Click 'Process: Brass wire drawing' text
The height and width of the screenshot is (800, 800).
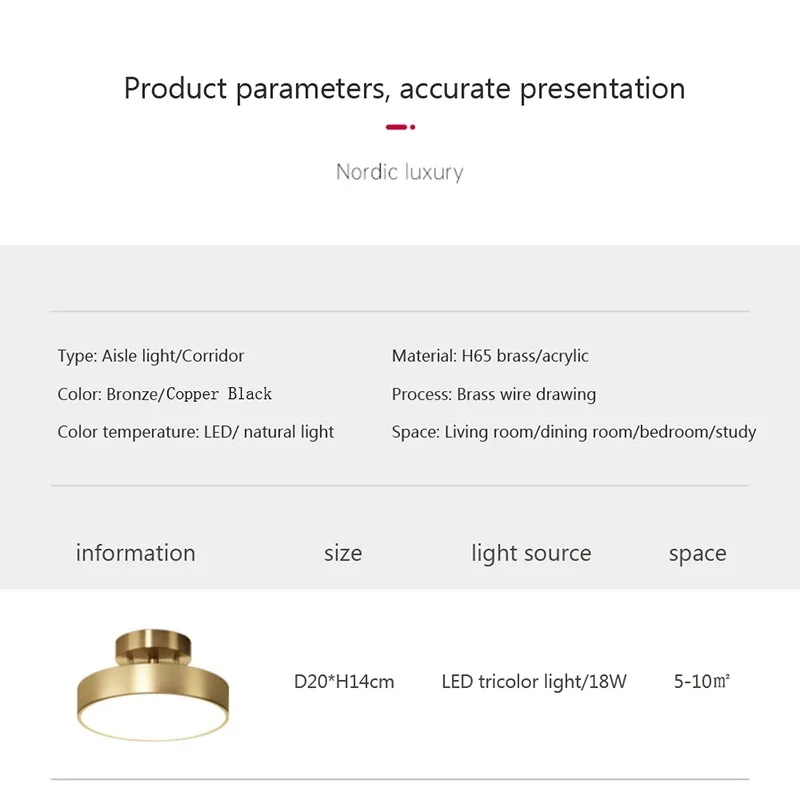click(493, 394)
